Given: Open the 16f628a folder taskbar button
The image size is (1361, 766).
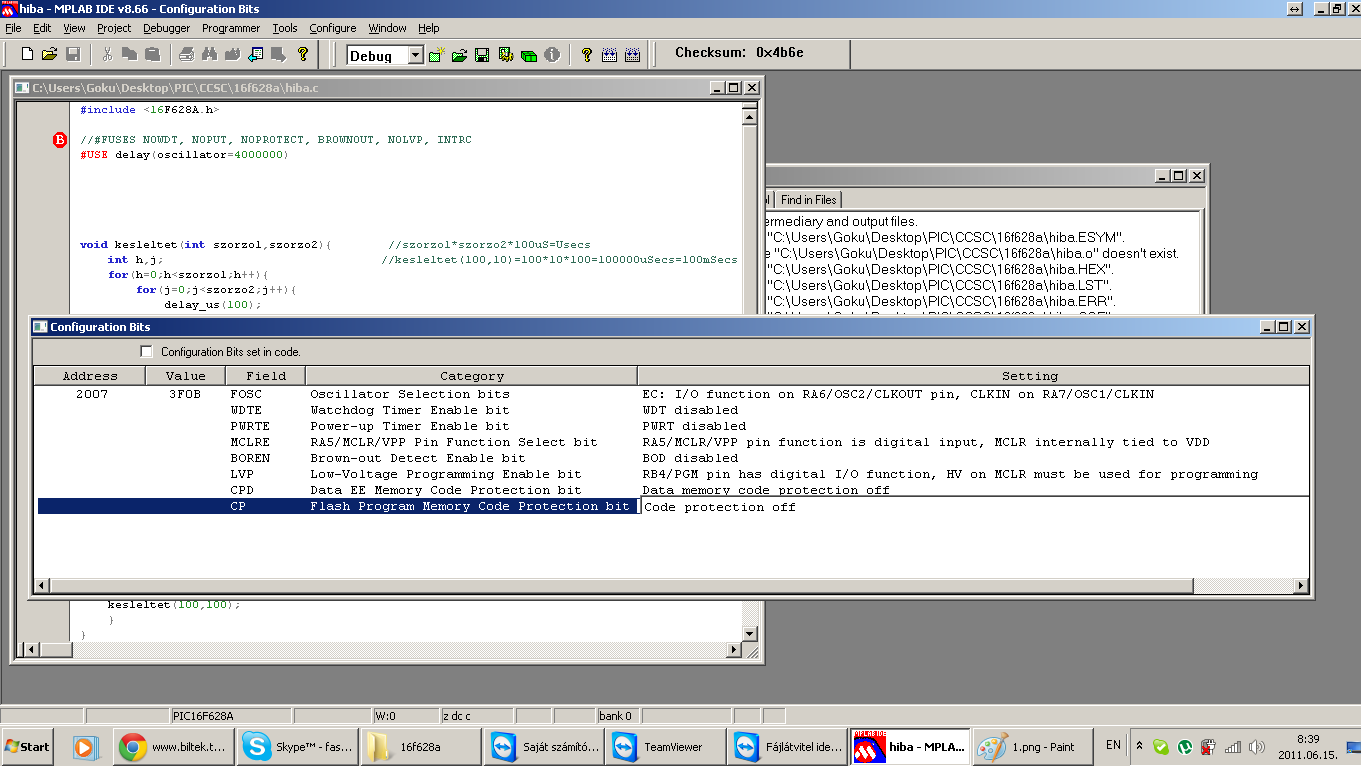Looking at the screenshot, I should (422, 746).
